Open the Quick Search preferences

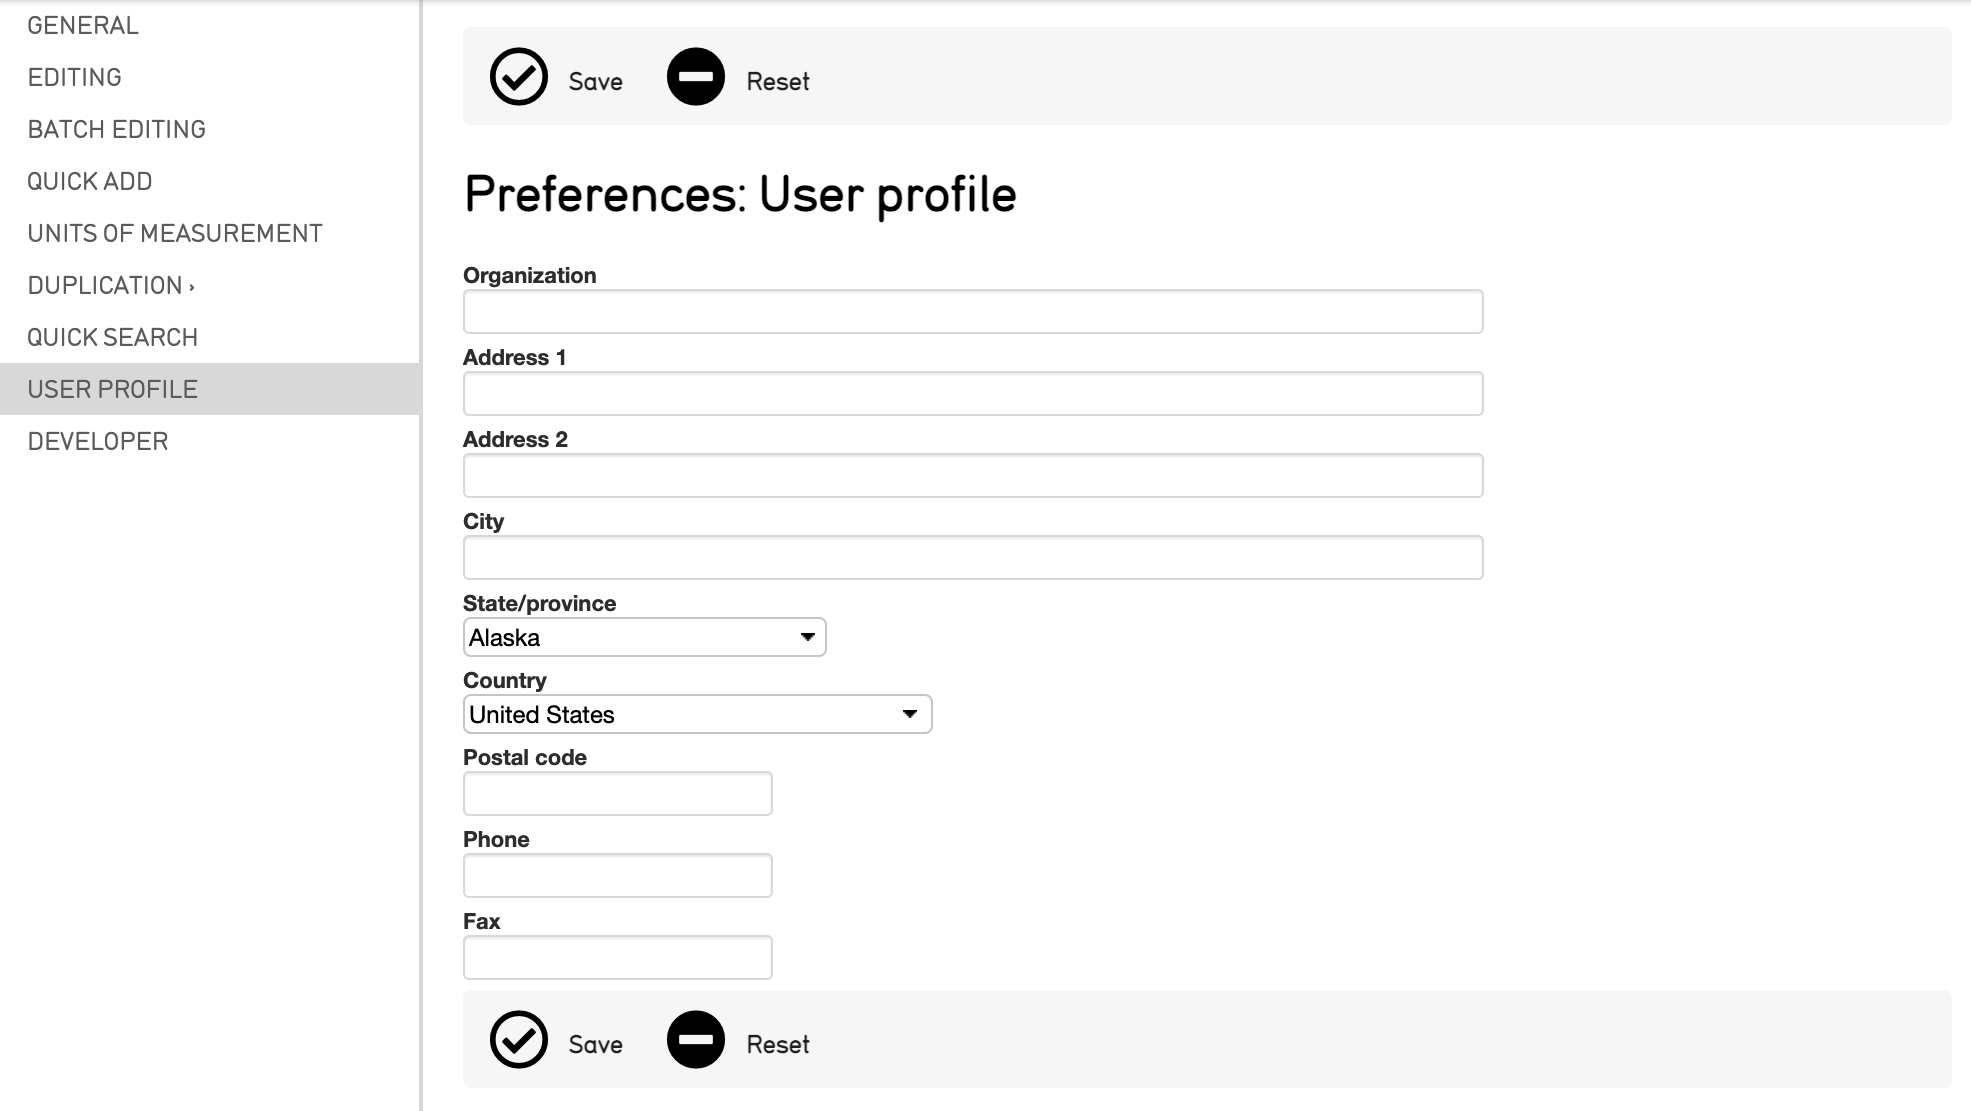tap(112, 337)
